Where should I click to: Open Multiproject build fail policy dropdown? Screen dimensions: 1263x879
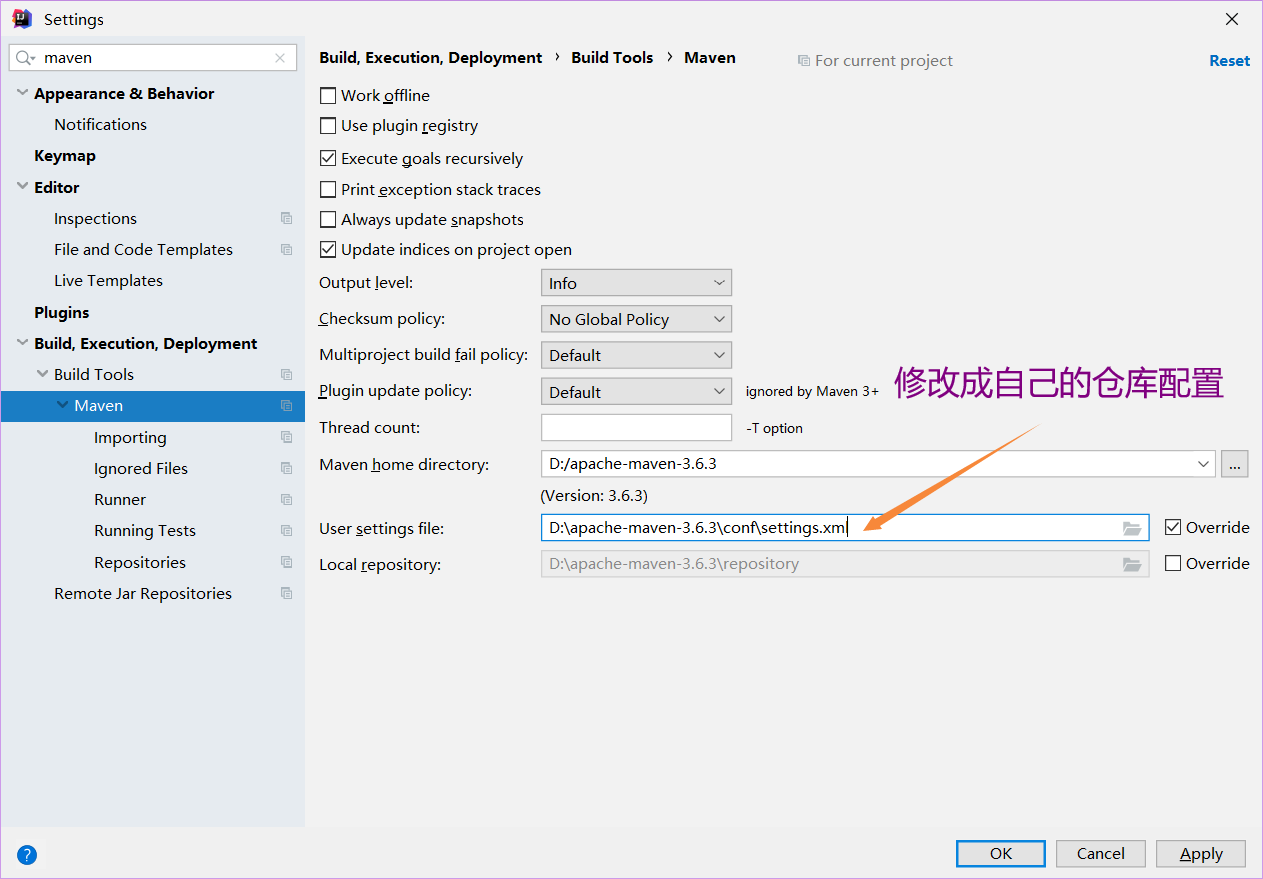click(x=636, y=355)
